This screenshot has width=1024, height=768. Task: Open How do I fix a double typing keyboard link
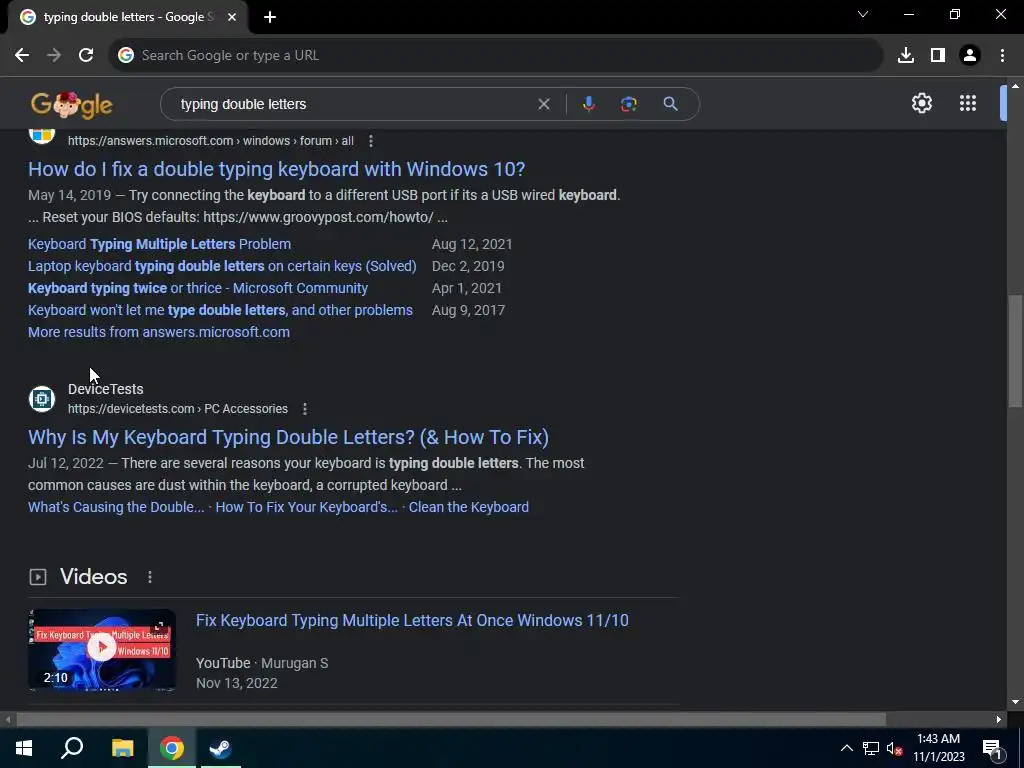tap(276, 169)
